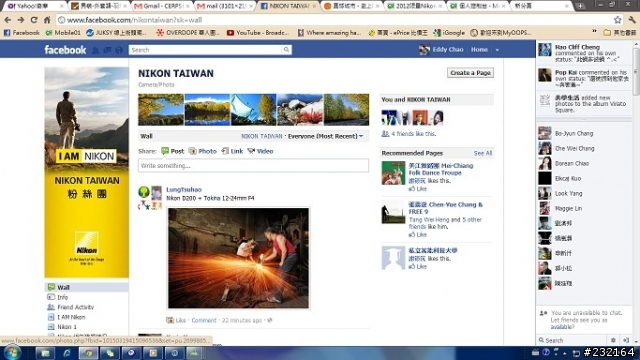Open the Chrome taskbar icon
The image size is (640, 360).
tap(89, 353)
